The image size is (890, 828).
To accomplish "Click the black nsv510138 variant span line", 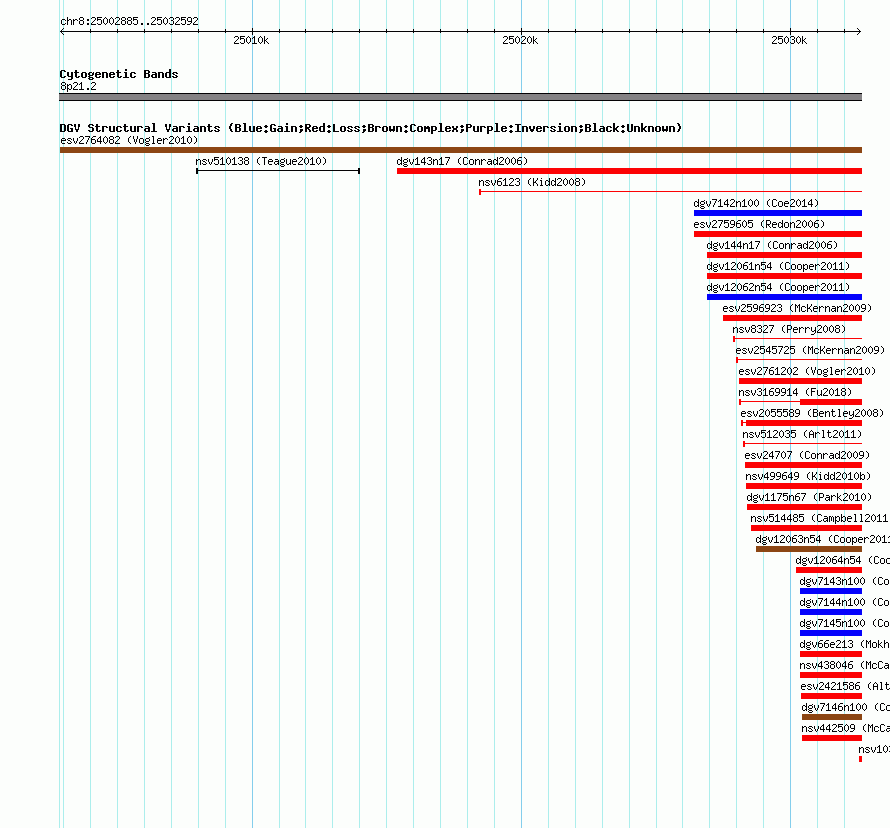I will 278,171.
